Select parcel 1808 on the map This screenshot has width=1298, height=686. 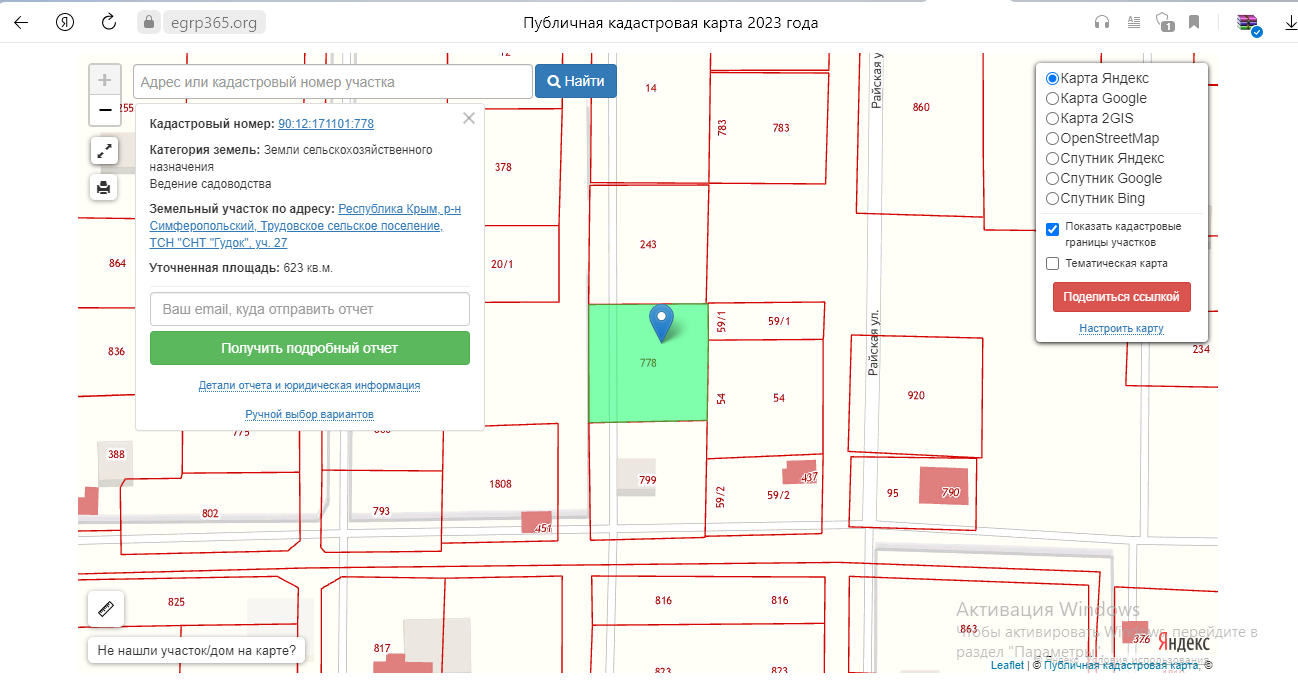click(500, 484)
